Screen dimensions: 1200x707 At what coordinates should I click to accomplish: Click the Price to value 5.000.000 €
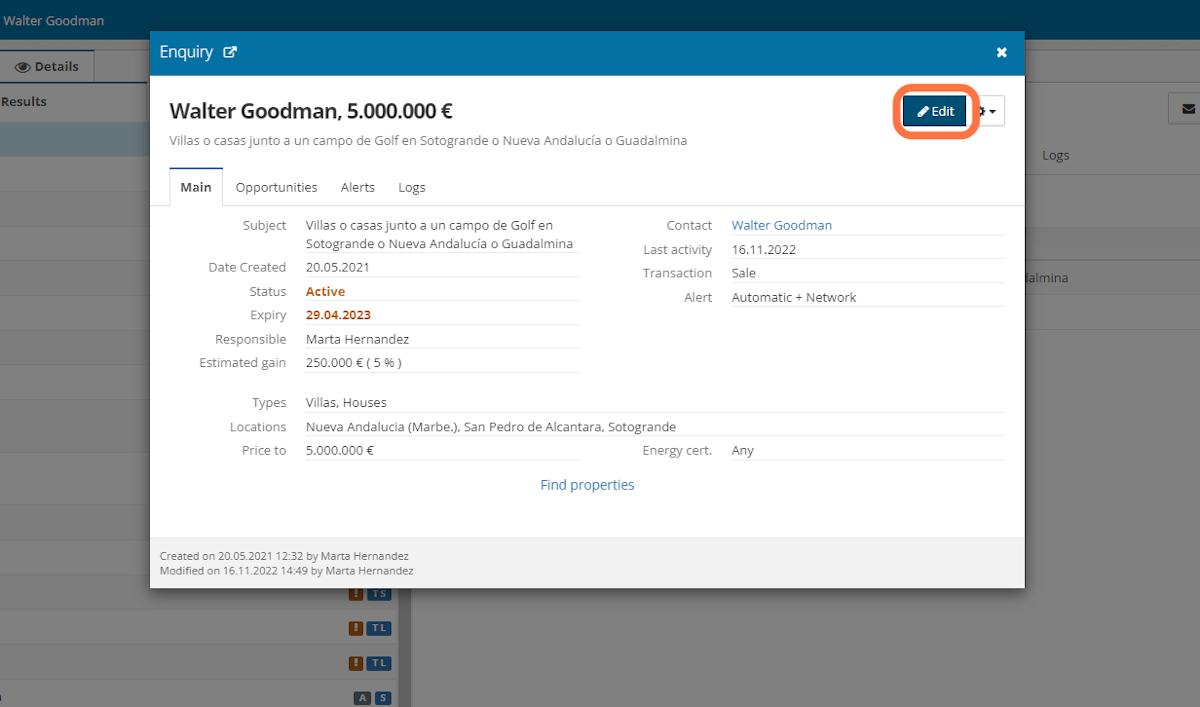(x=339, y=450)
